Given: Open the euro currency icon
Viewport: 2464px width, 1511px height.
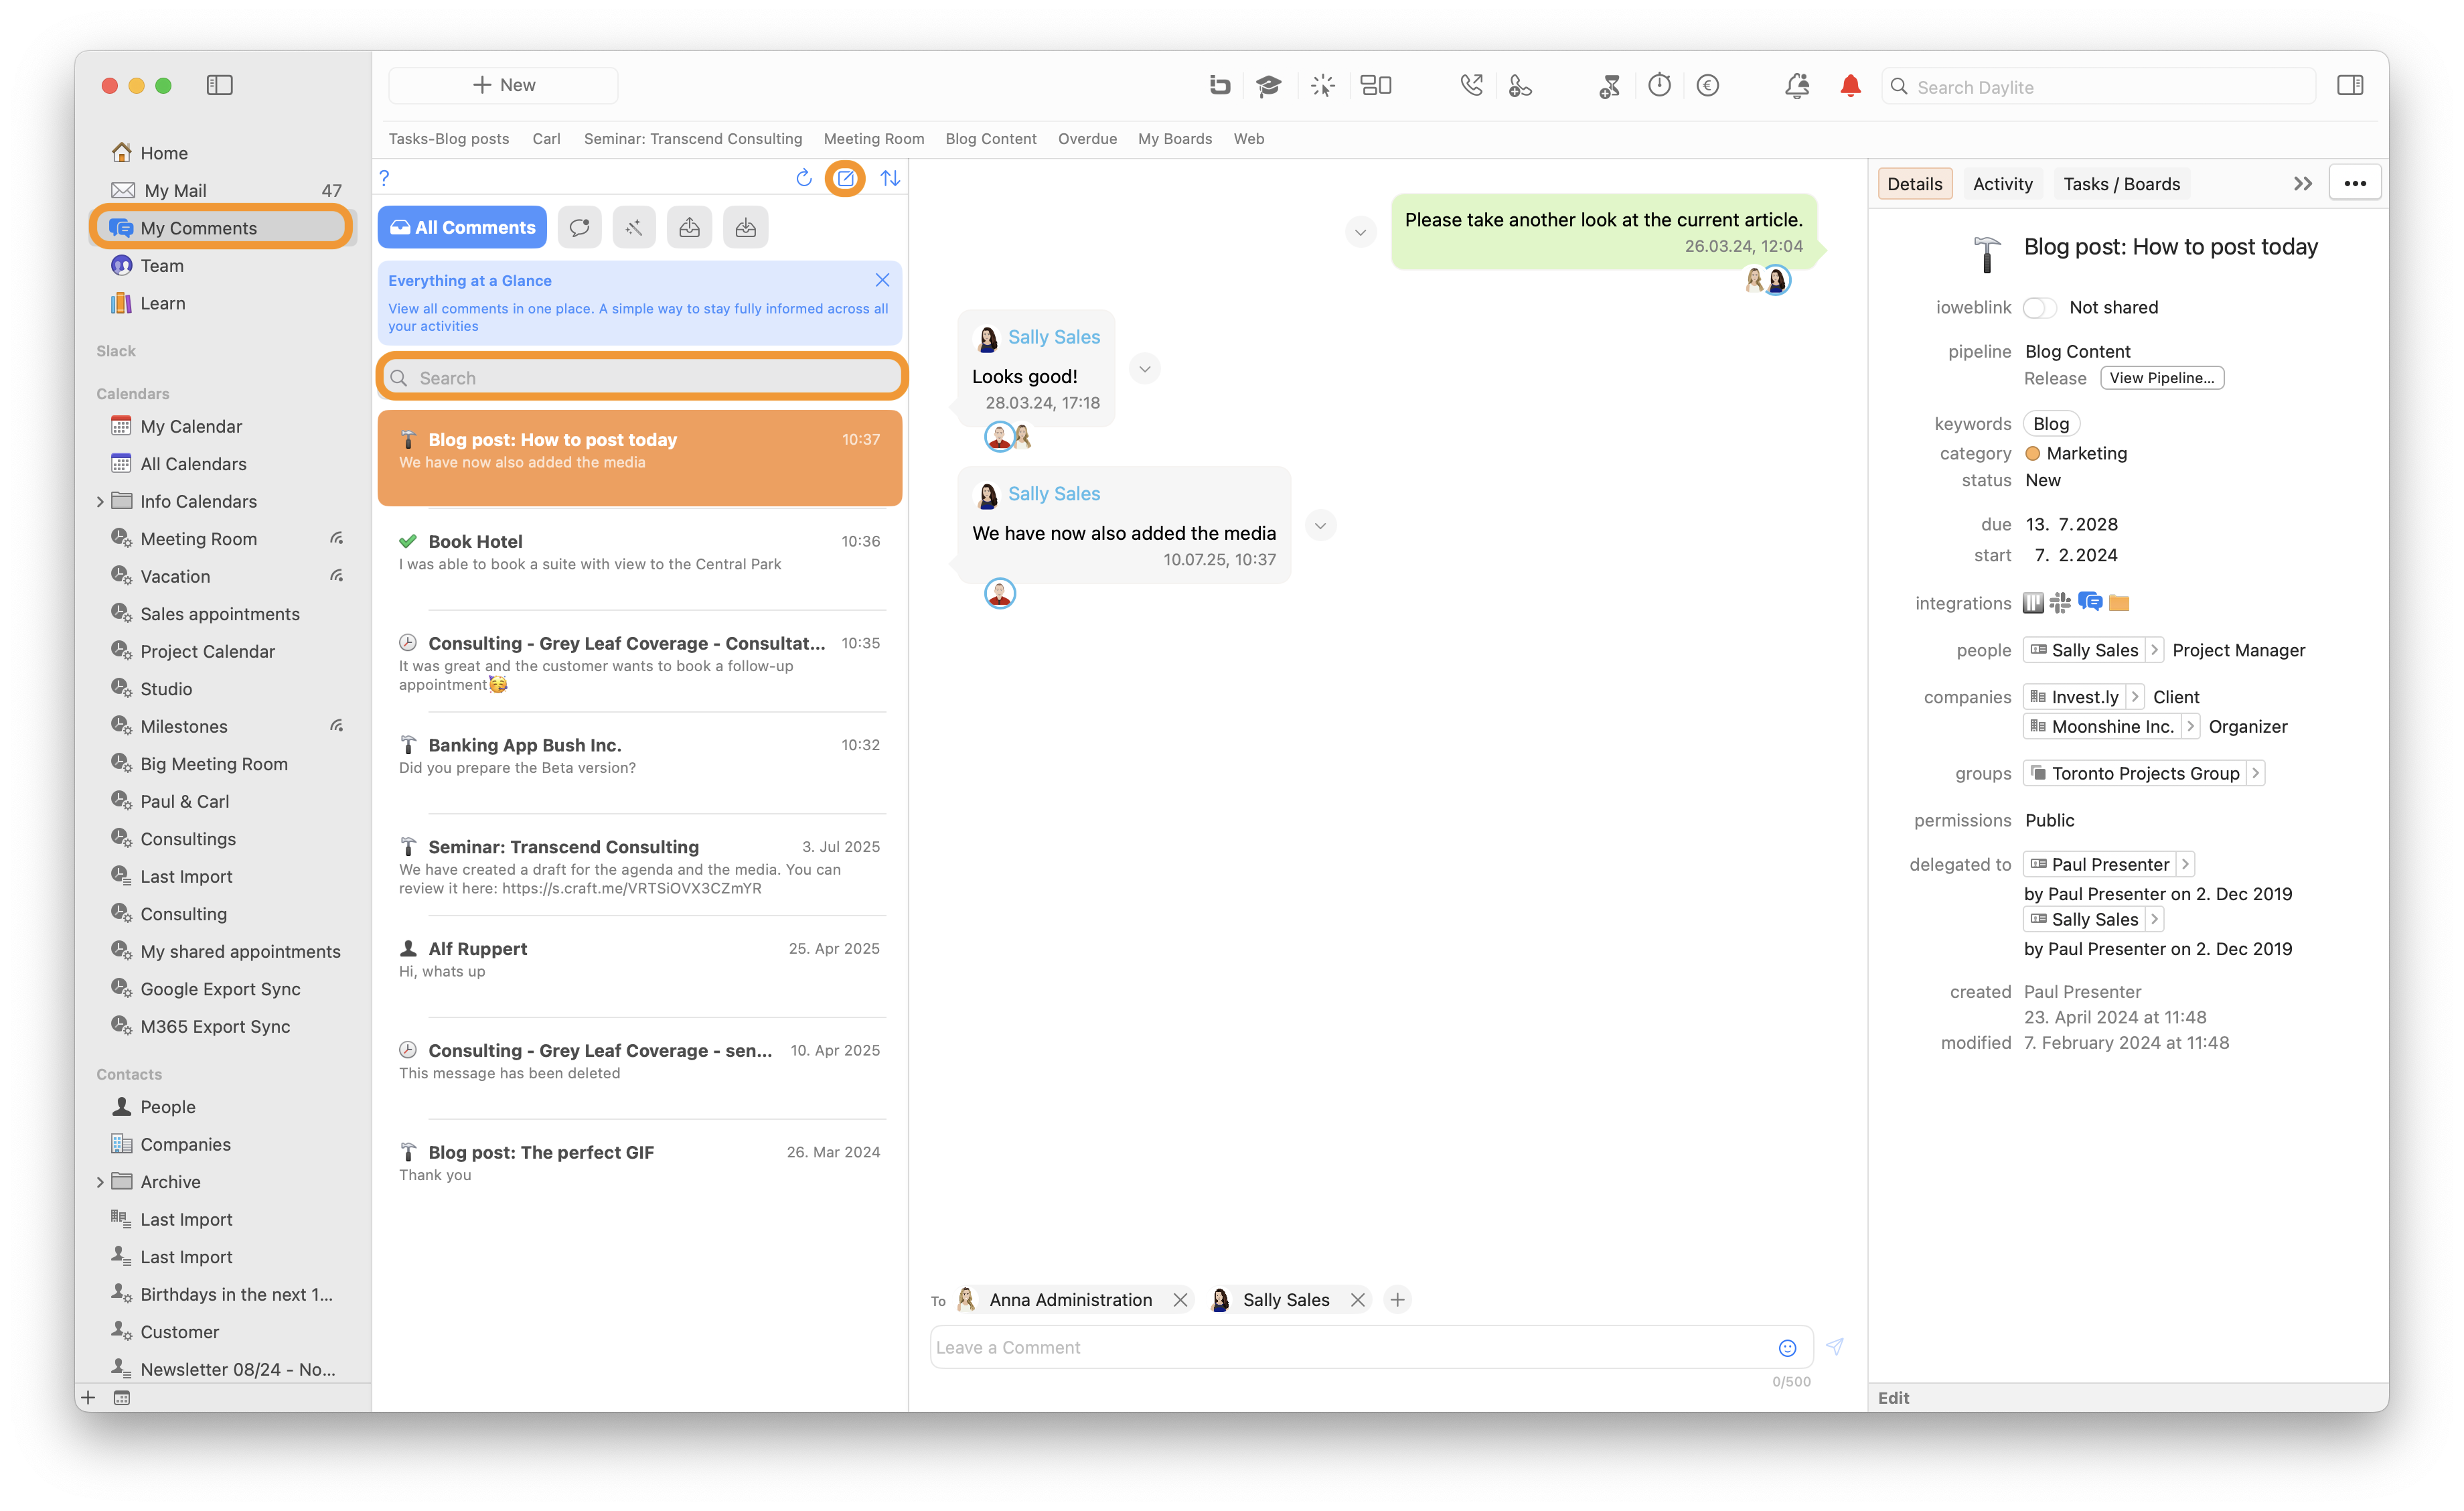Looking at the screenshot, I should (1708, 86).
